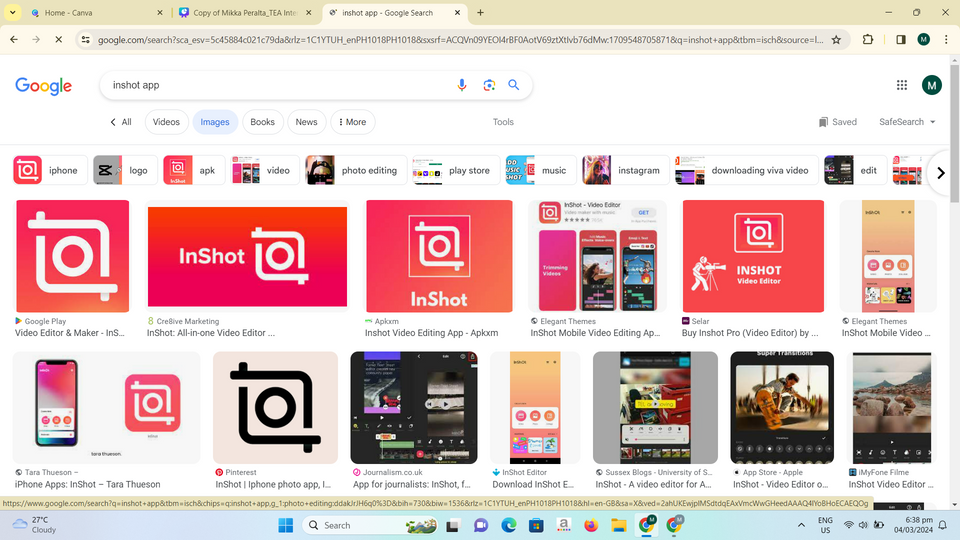Screen dimensions: 960x540
Task: Filter by photo editing chip
Action: click(356, 170)
